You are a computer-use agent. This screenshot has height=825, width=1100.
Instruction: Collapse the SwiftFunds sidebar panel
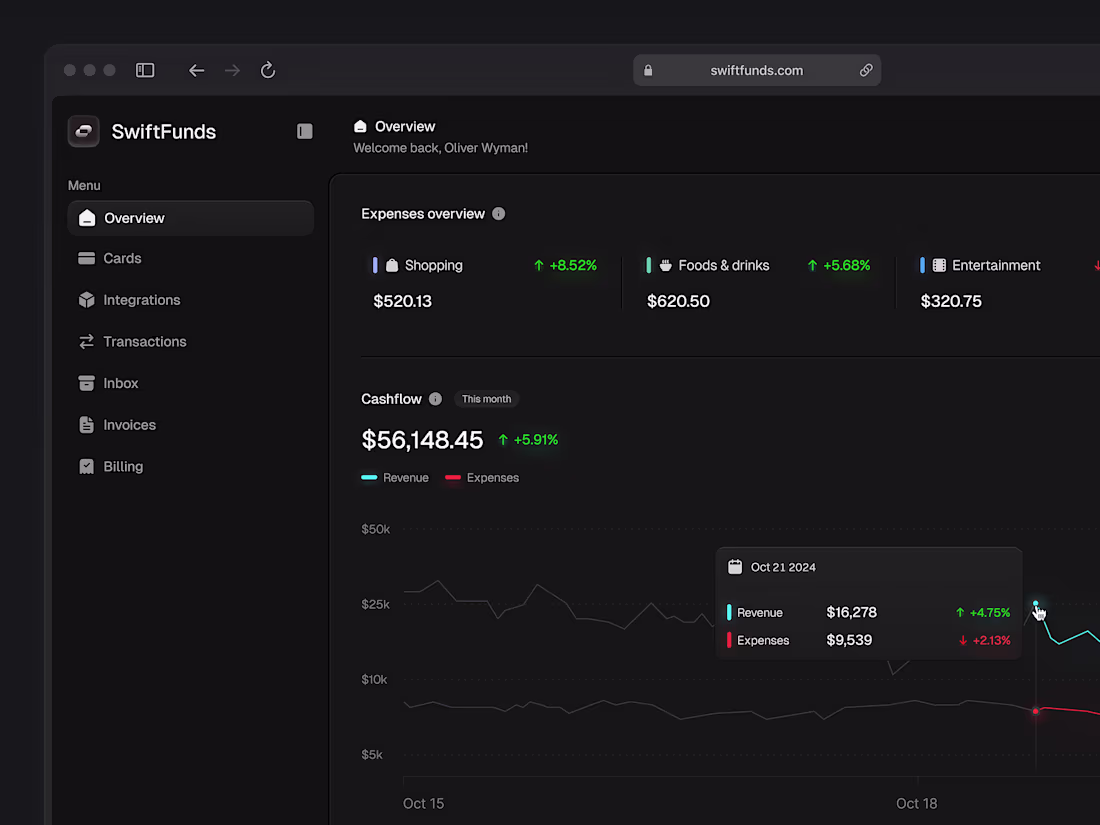point(304,131)
